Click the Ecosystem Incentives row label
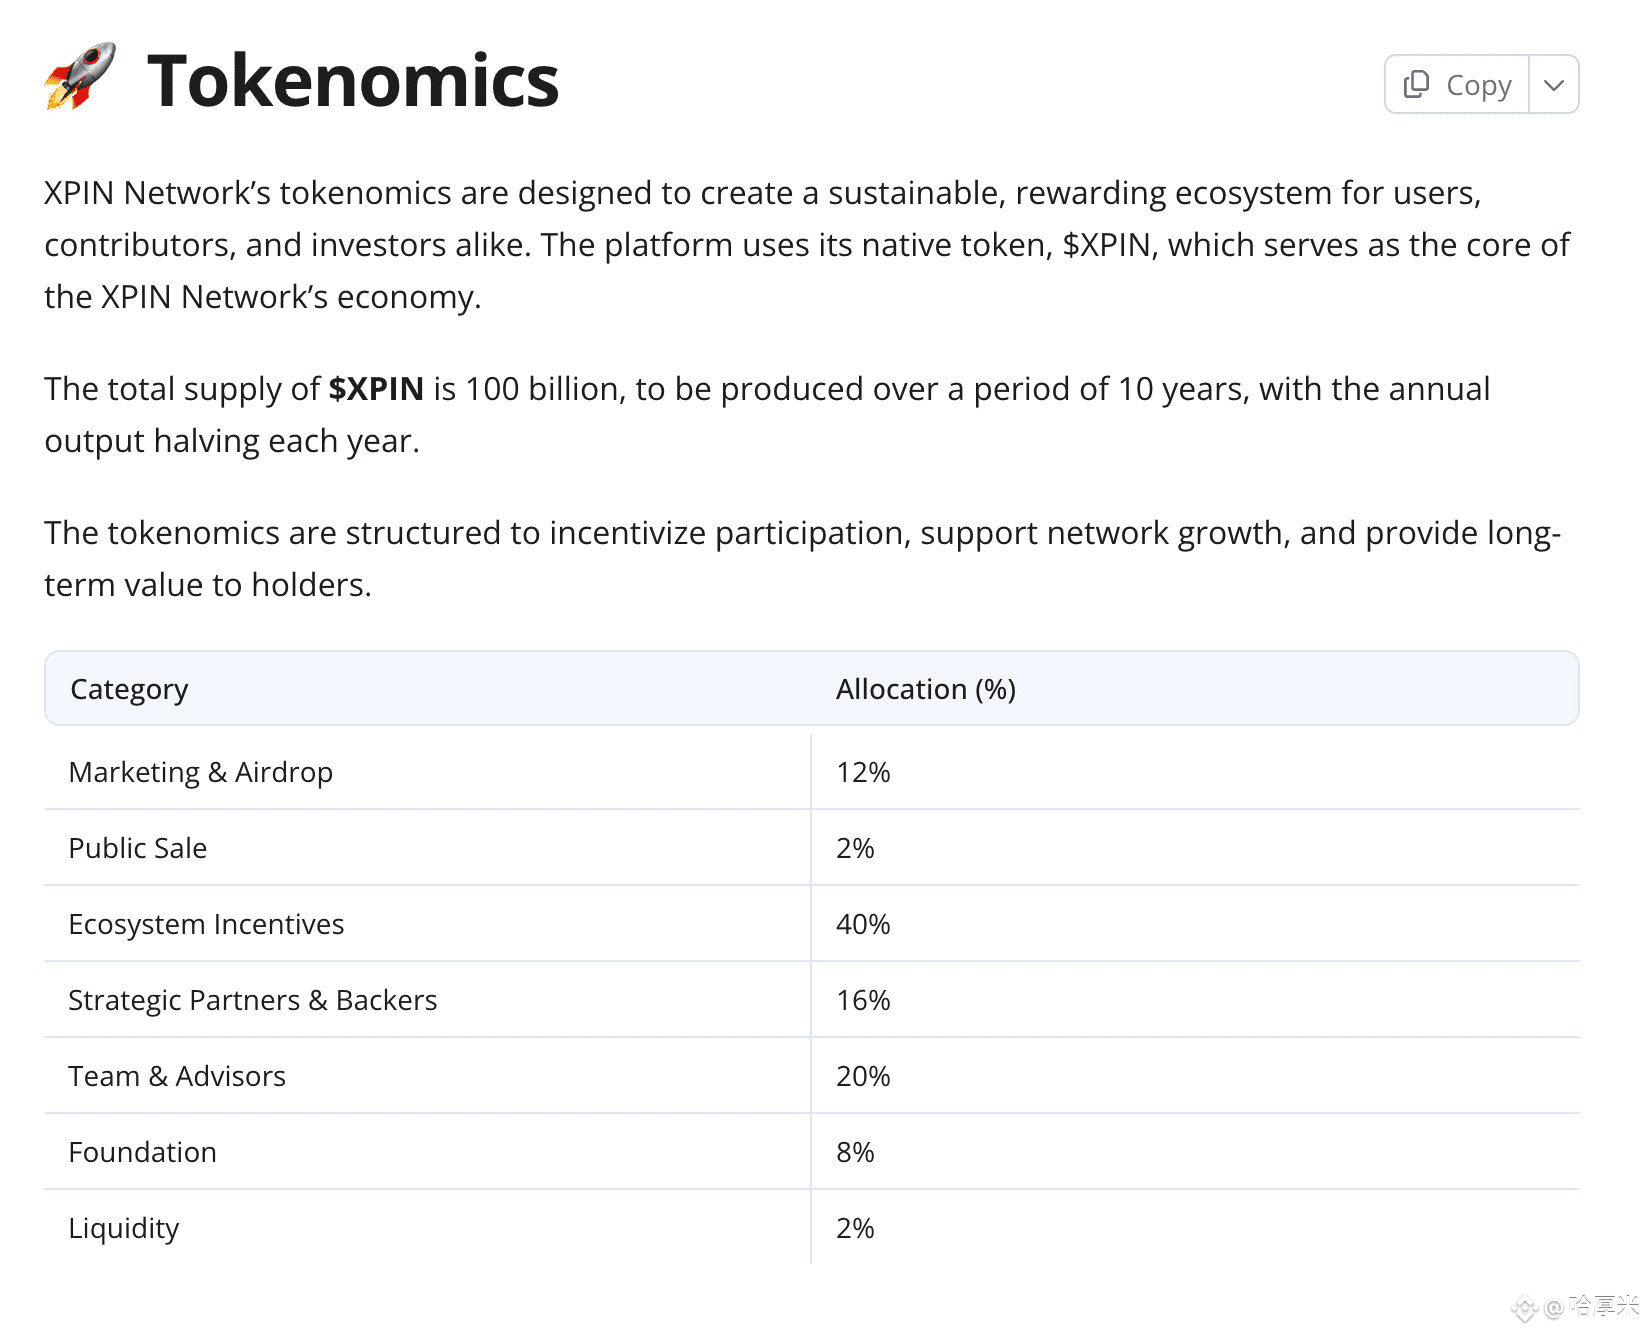Screen dimensions: 1648x1334 click(206, 924)
